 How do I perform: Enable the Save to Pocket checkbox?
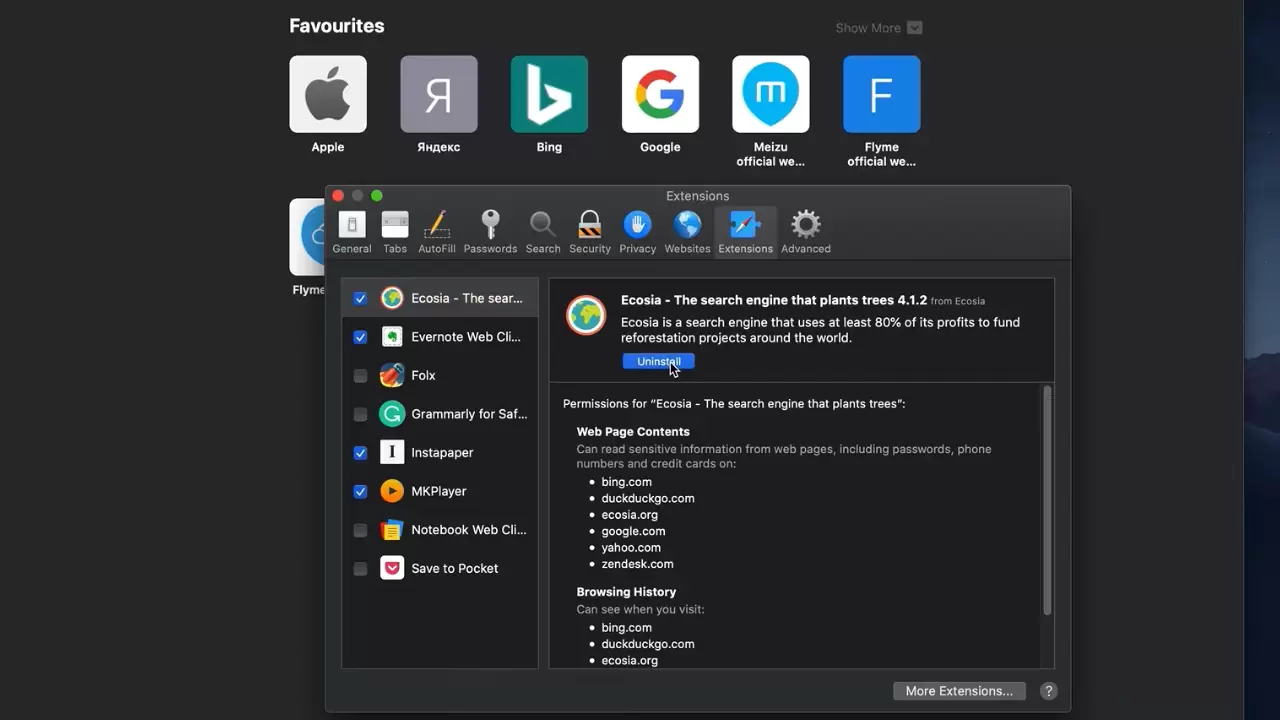pos(360,569)
